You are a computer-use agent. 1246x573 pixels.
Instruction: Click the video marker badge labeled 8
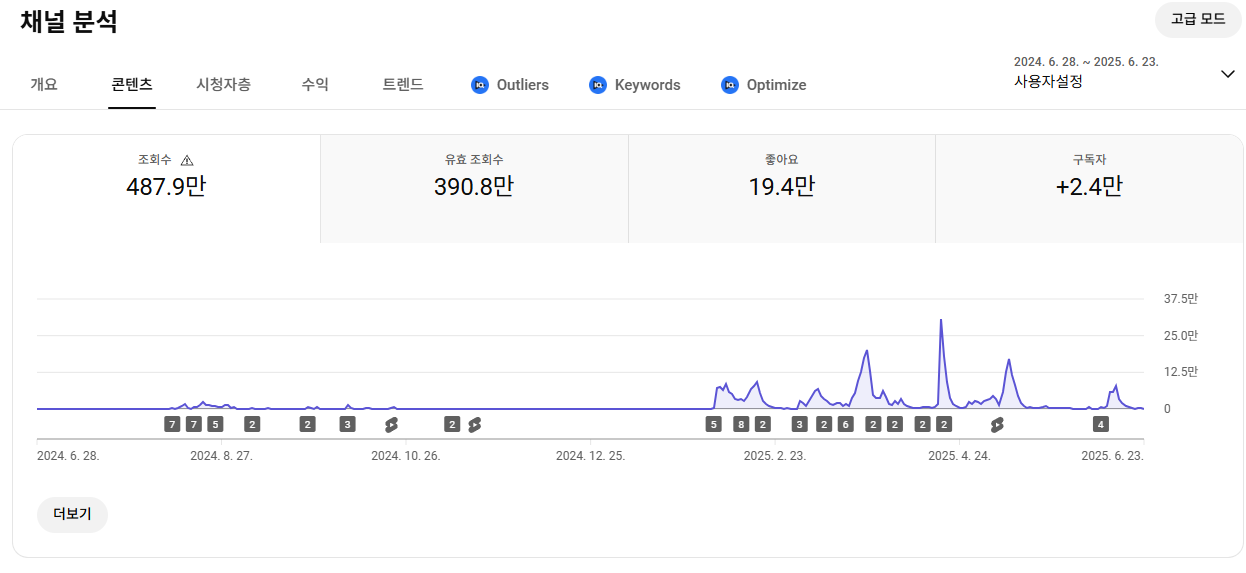point(741,424)
